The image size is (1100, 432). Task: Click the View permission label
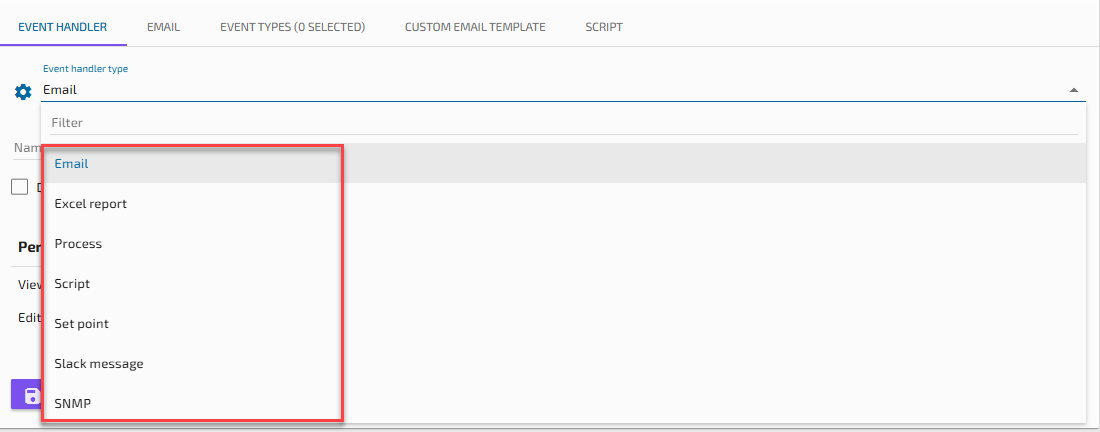coord(28,284)
